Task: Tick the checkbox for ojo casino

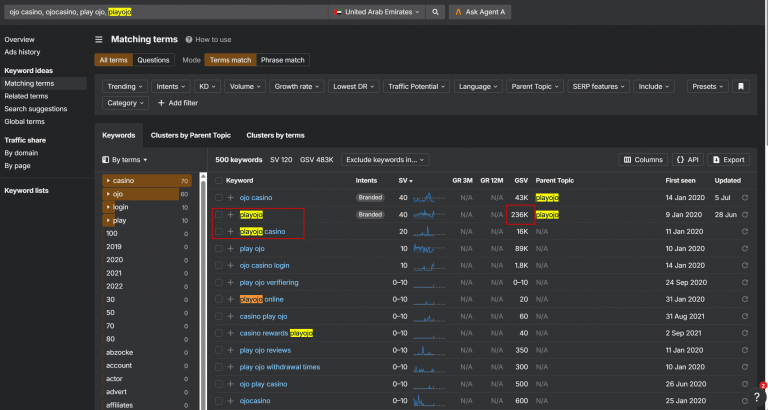Action: click(x=219, y=198)
